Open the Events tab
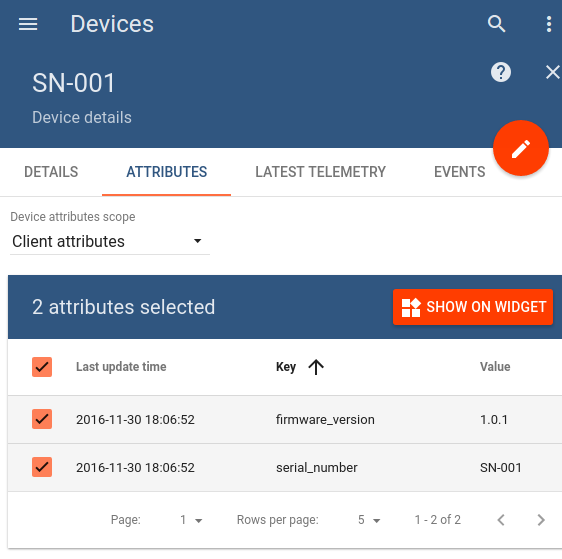This screenshot has height=559, width=562. 459,172
